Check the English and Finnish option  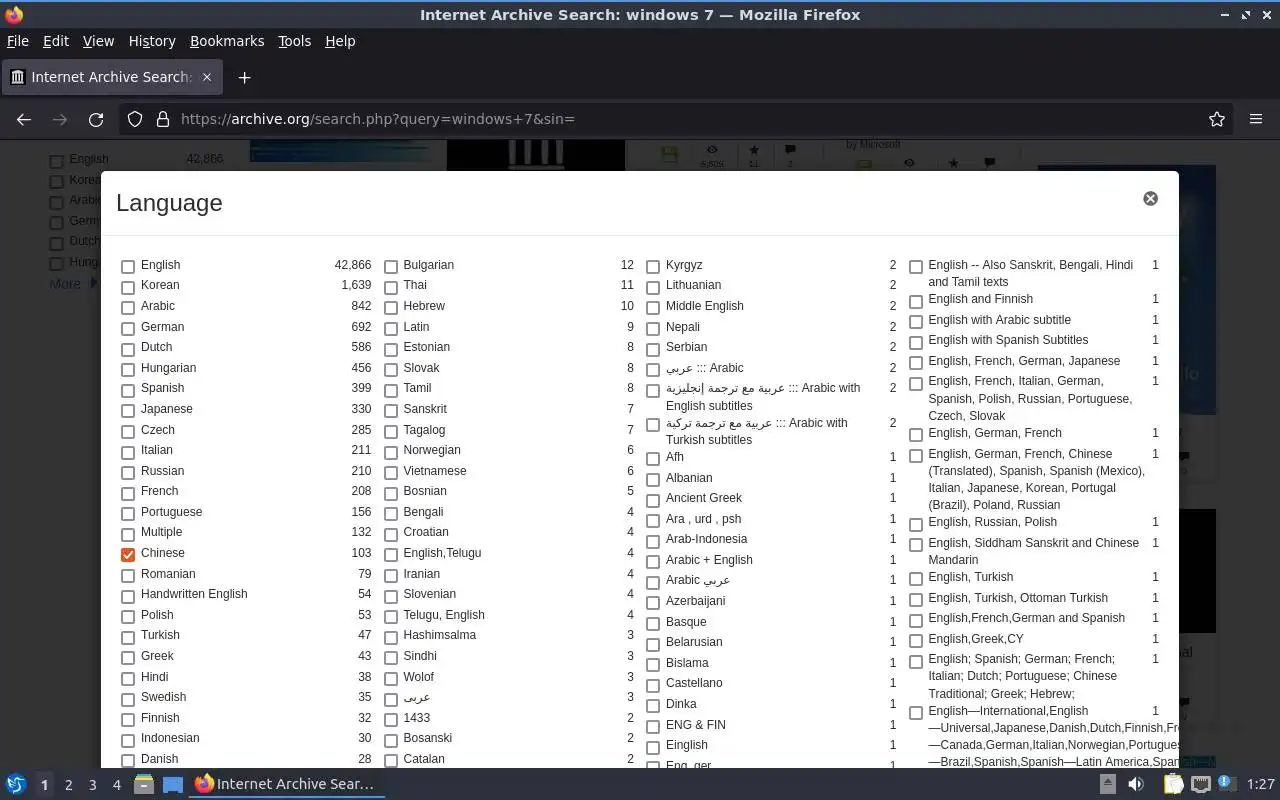[916, 301]
